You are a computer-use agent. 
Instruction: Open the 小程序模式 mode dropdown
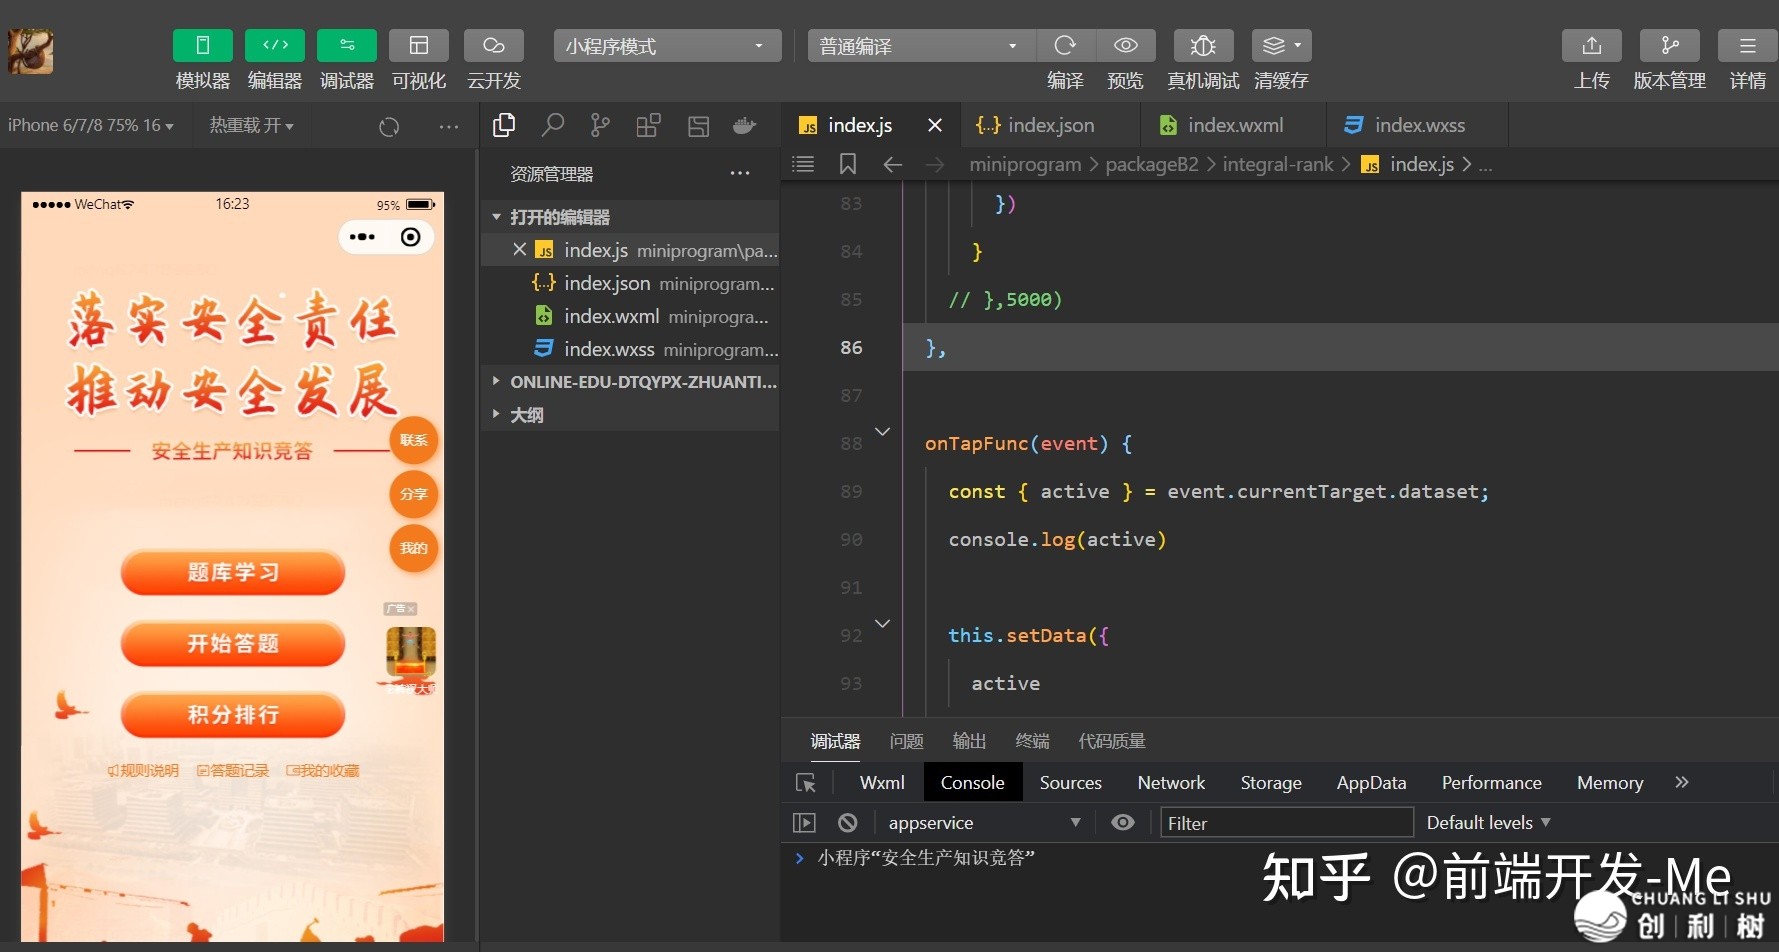coord(667,46)
